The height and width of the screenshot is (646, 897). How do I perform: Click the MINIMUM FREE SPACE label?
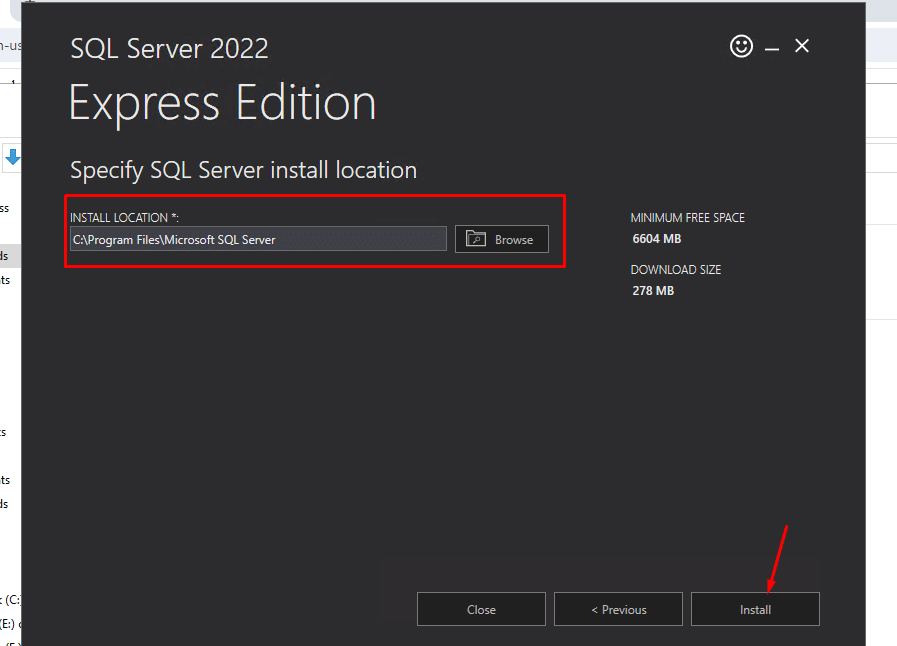pos(687,217)
